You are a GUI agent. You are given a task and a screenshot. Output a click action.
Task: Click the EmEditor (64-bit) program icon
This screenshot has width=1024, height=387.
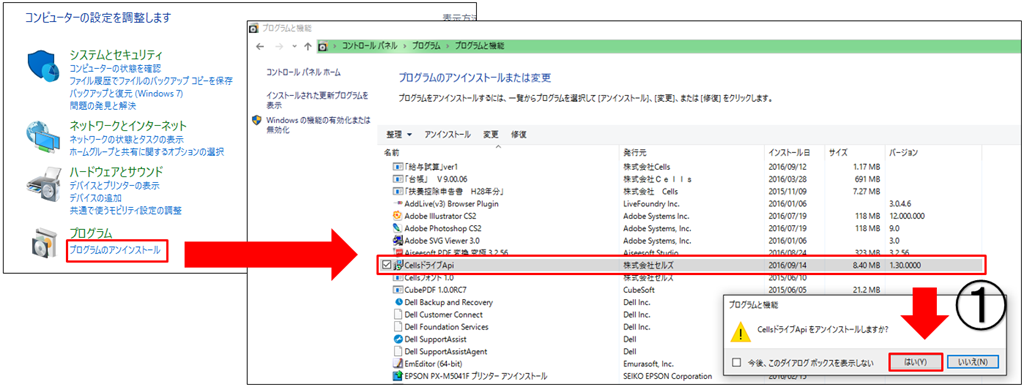[397, 364]
